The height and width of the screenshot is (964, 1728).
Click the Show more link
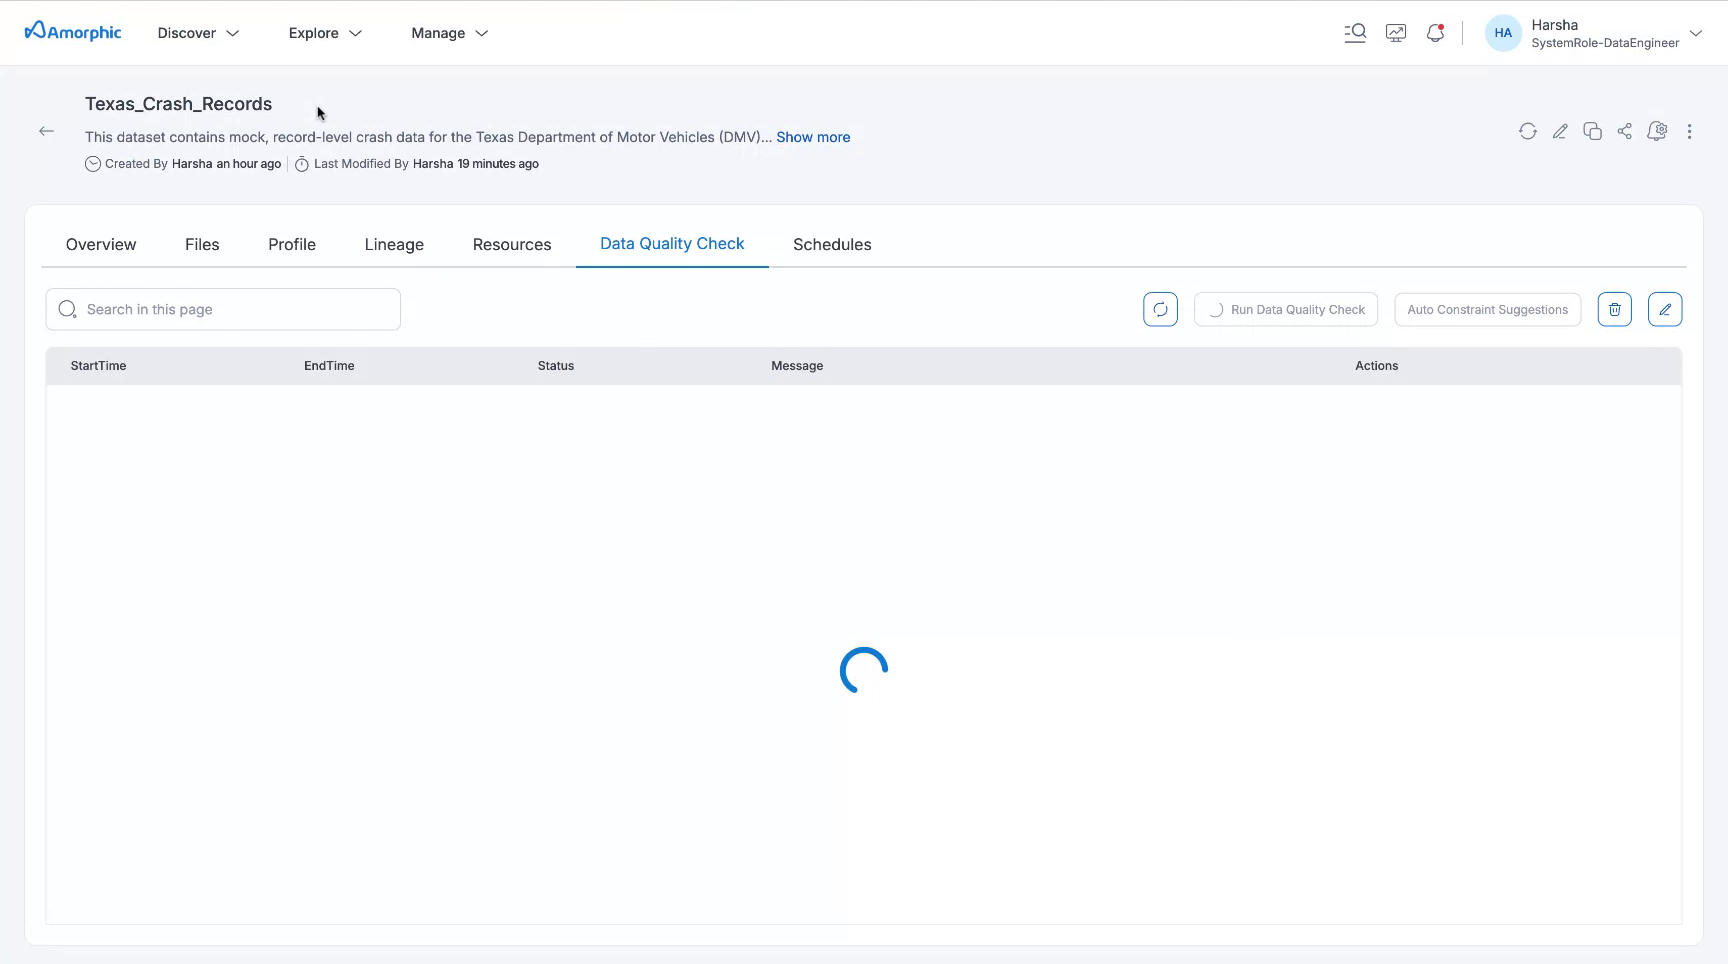click(x=812, y=137)
